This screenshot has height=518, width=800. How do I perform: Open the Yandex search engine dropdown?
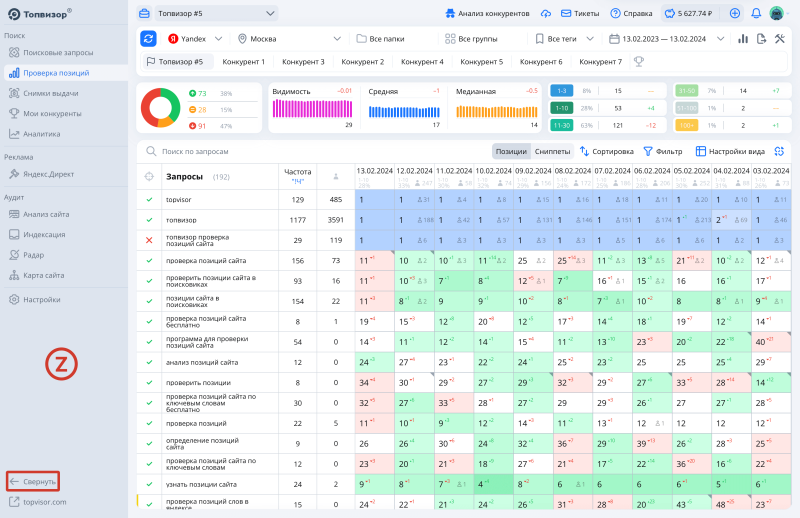194,38
